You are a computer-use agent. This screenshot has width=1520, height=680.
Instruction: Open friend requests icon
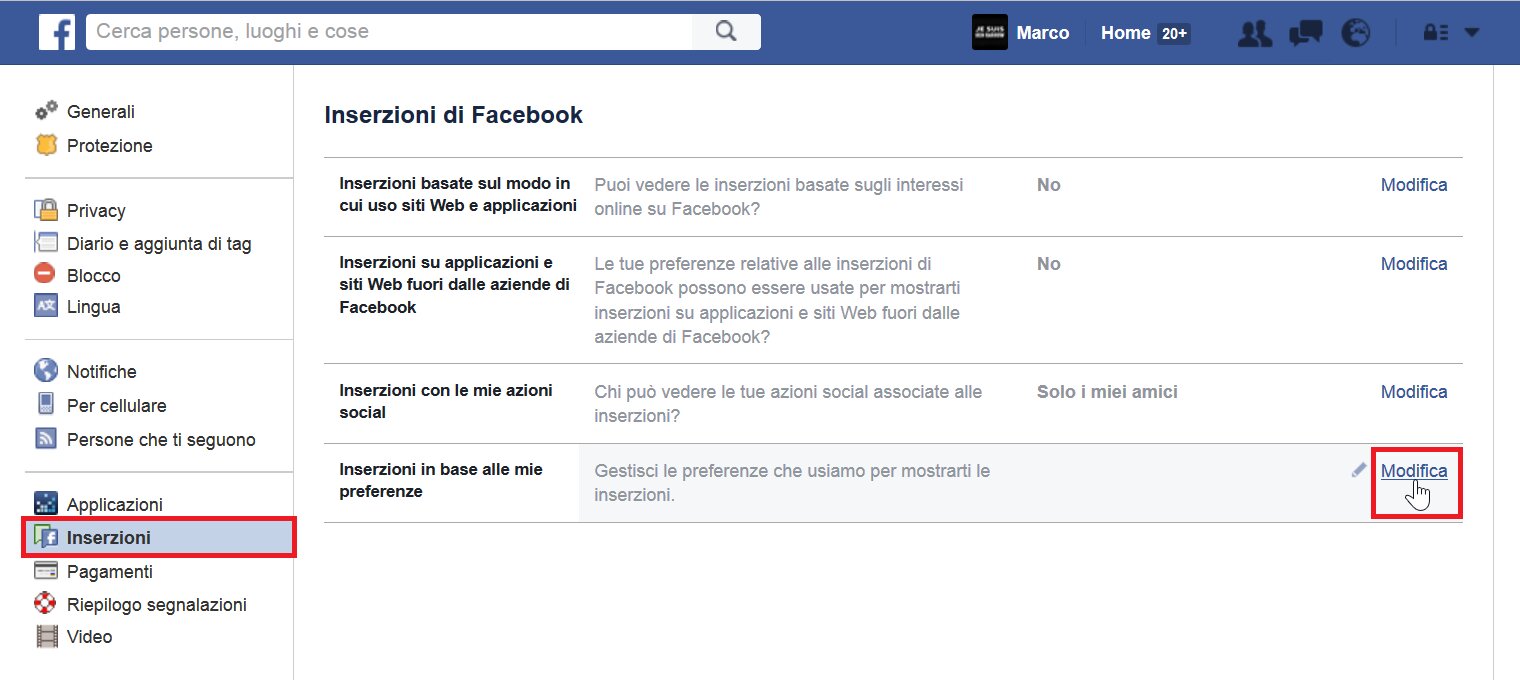coord(1254,33)
